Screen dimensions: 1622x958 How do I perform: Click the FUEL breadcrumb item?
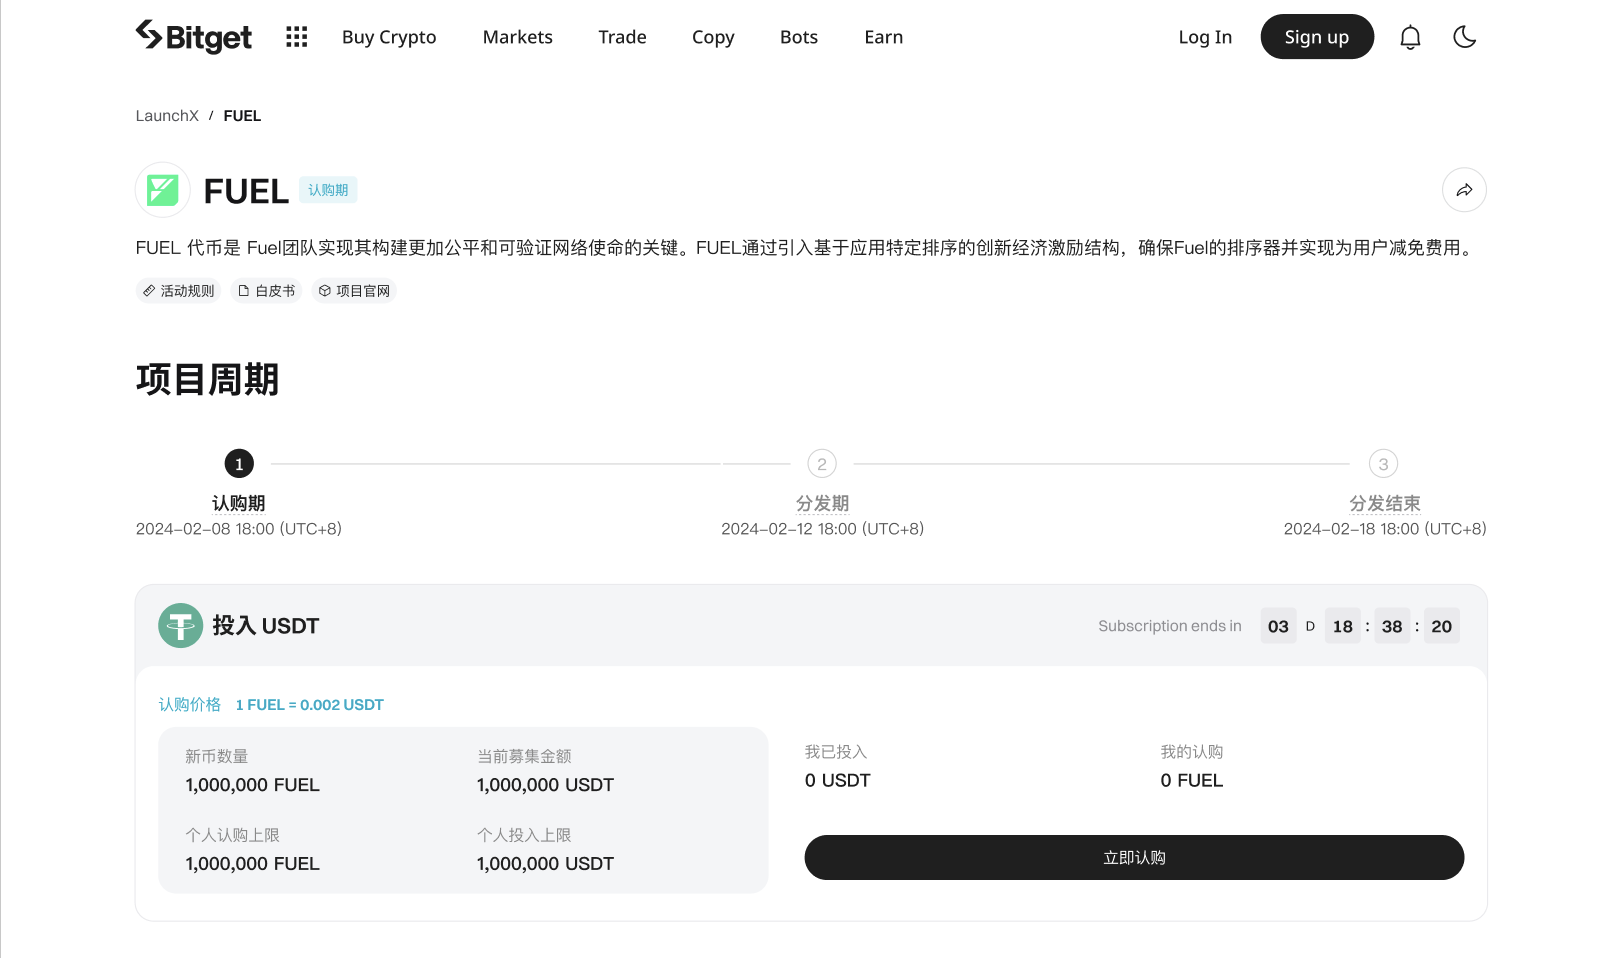point(242,116)
